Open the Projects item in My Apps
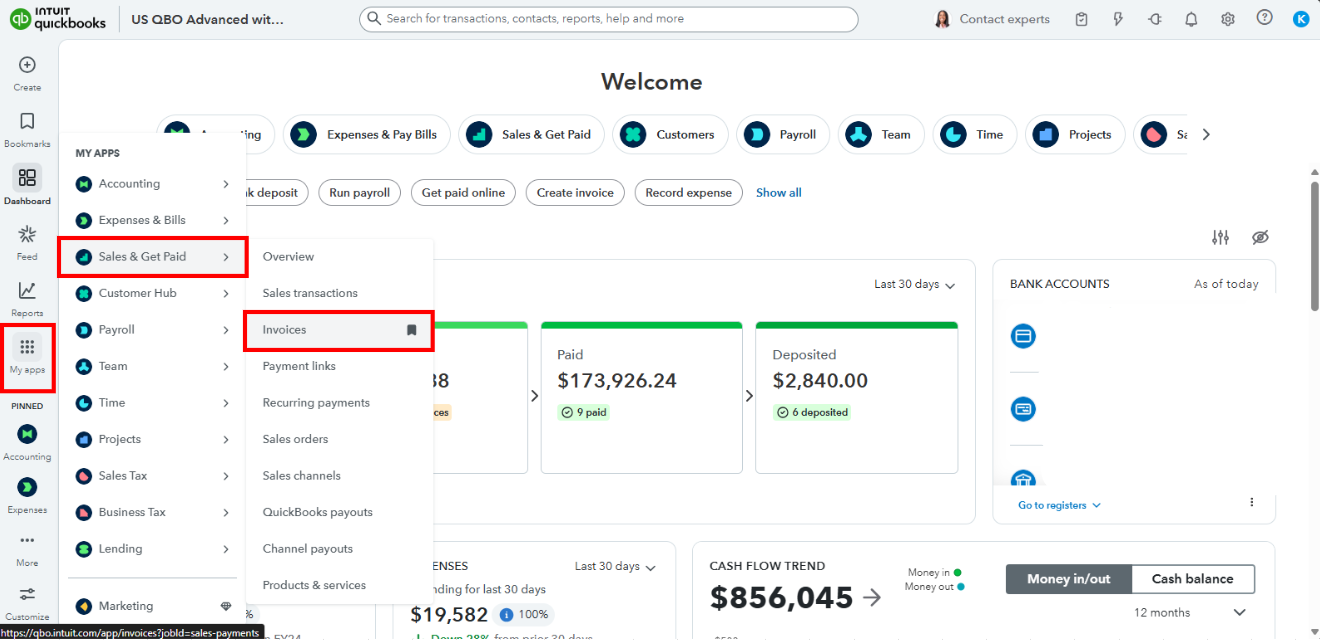The width and height of the screenshot is (1320, 640). (x=152, y=439)
